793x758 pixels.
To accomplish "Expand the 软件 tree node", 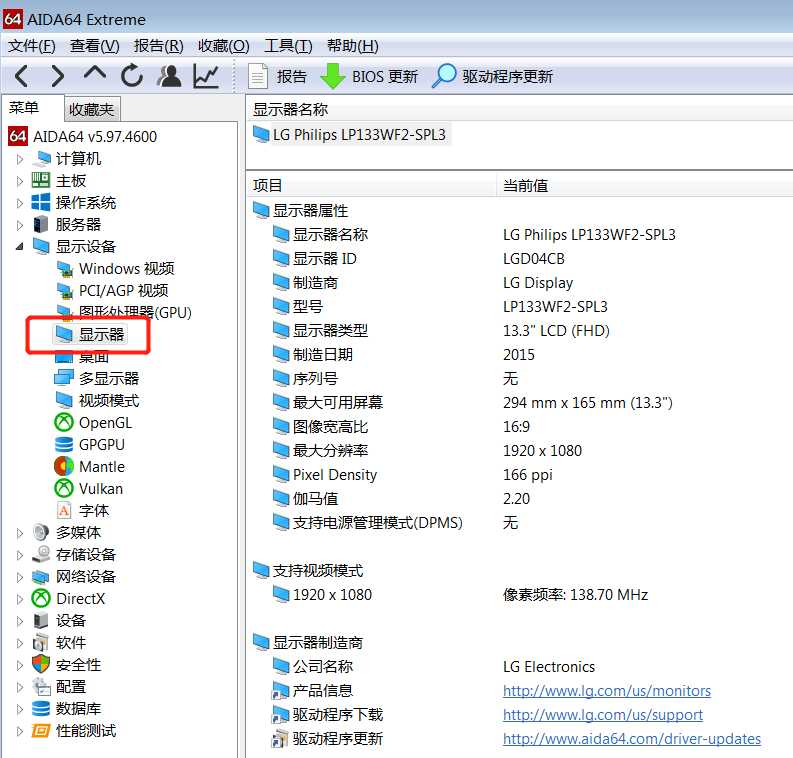I will (x=20, y=643).
